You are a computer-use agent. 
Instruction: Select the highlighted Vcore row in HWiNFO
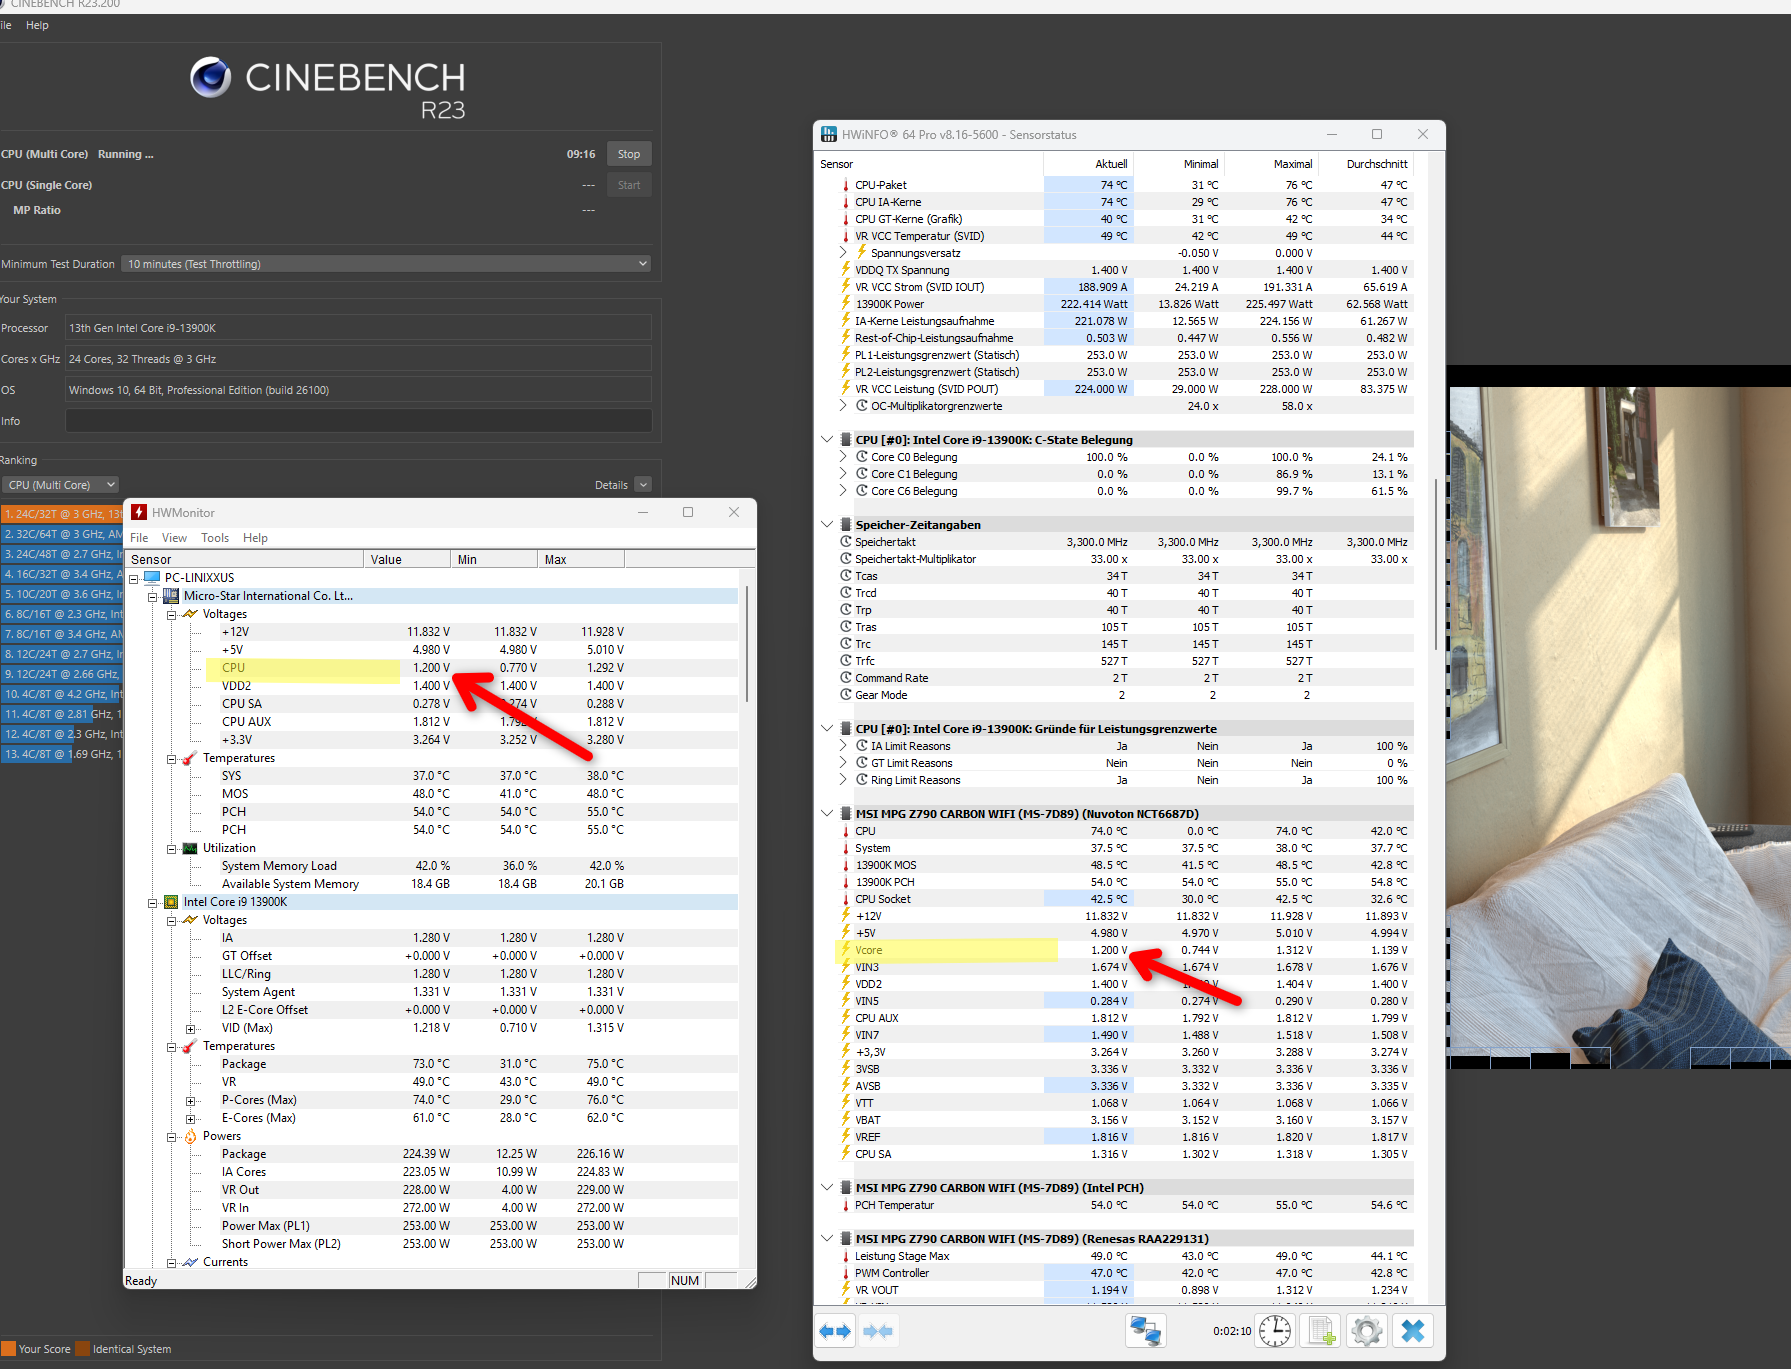point(1123,950)
